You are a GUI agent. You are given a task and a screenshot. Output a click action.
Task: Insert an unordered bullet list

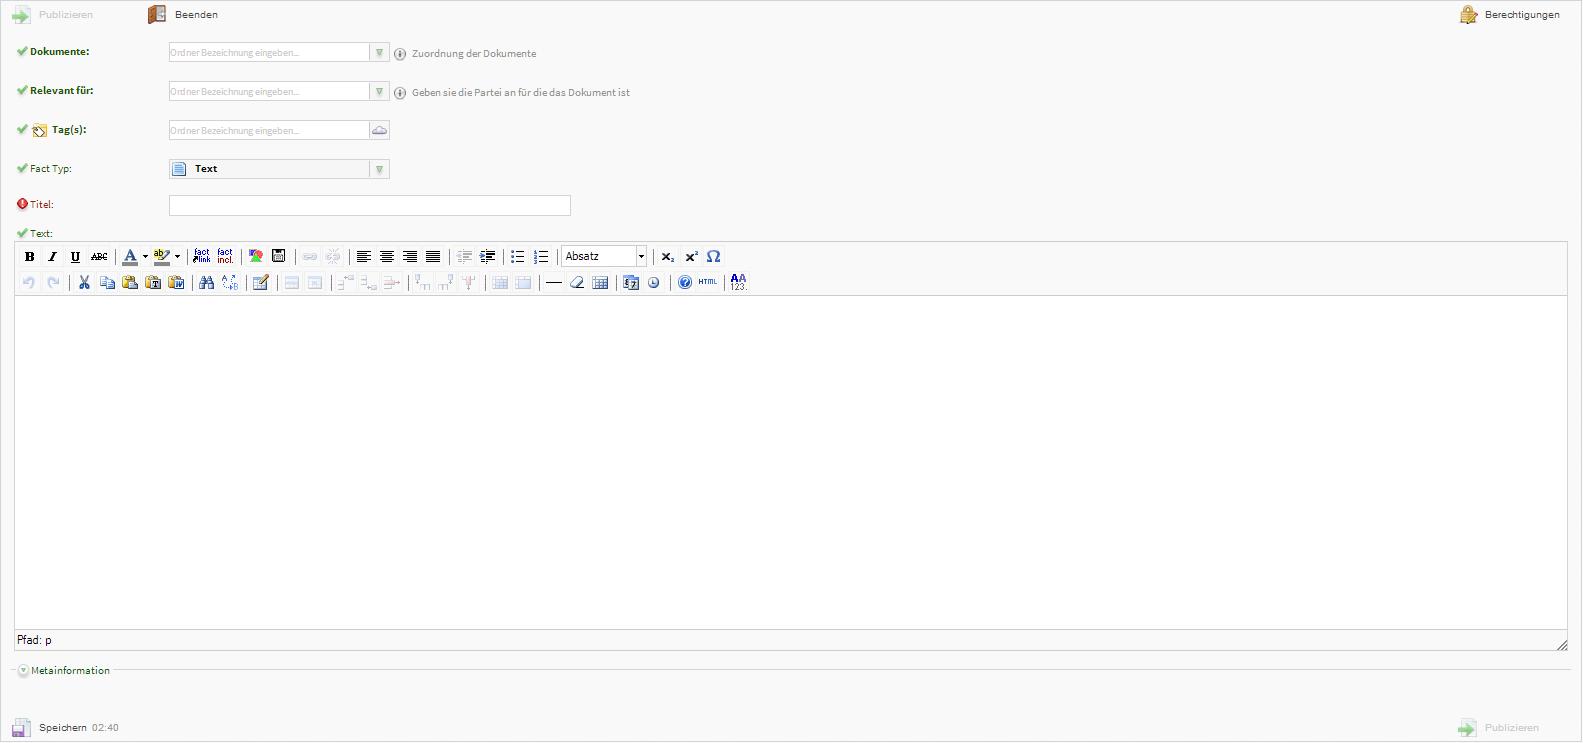click(517, 257)
